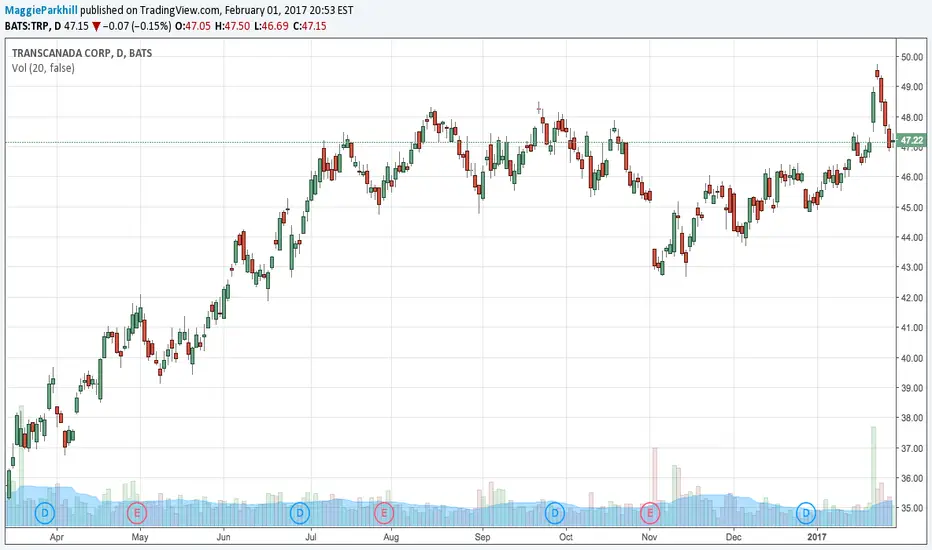
Task: Click the May label on time axis
Action: (140, 538)
